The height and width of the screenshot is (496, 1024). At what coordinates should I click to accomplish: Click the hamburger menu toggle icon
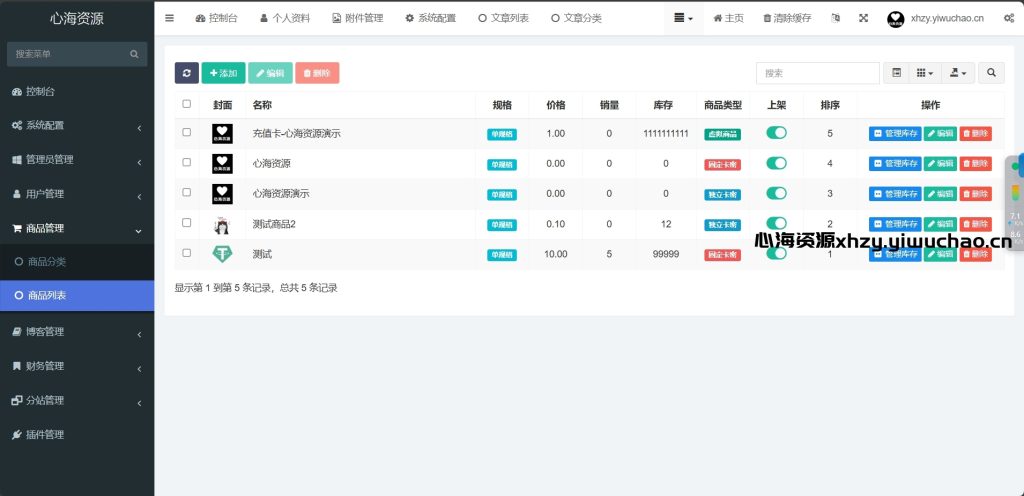(x=169, y=18)
